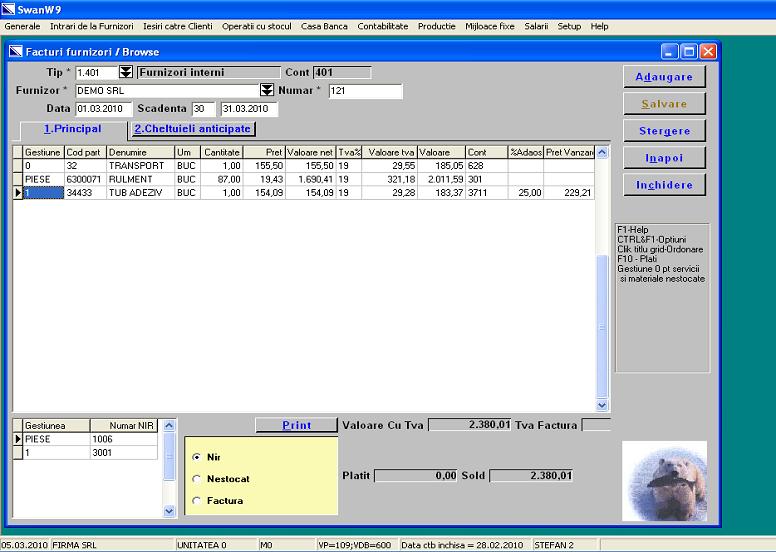Screen dimensions: 776x552
Task: Select the Factura radio option
Action: (x=196, y=500)
